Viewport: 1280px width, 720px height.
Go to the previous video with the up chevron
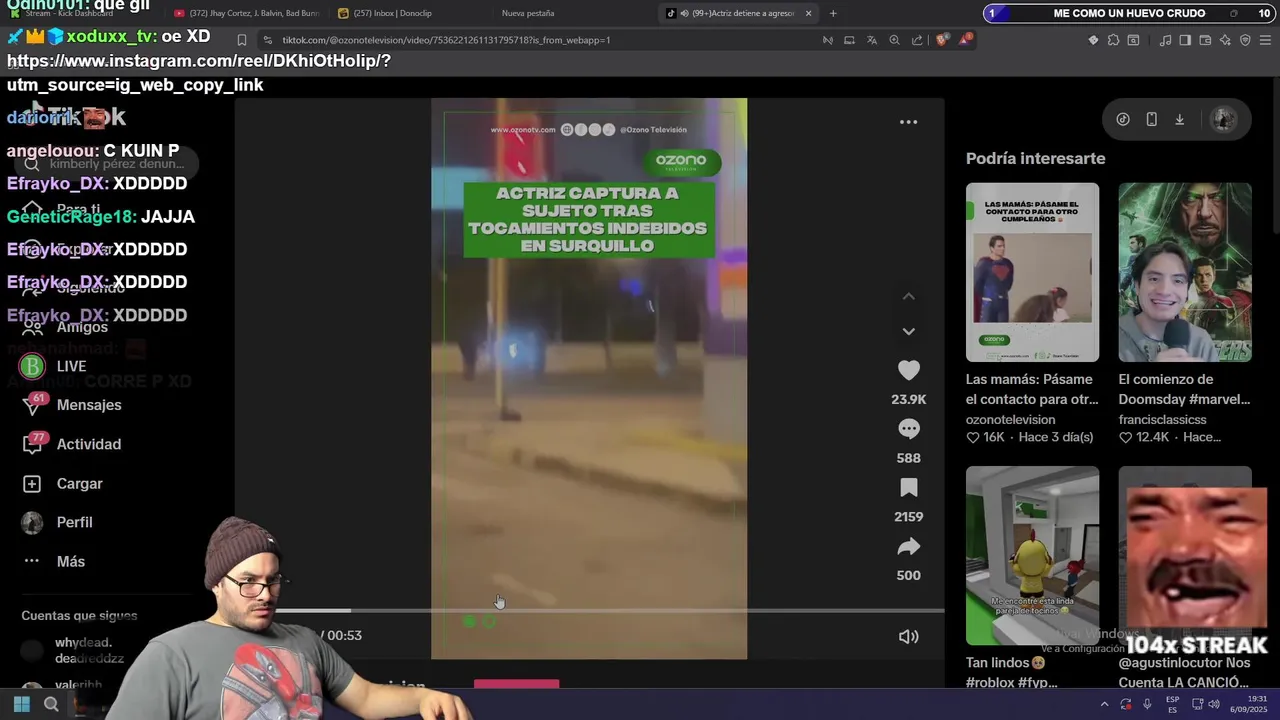(x=908, y=297)
